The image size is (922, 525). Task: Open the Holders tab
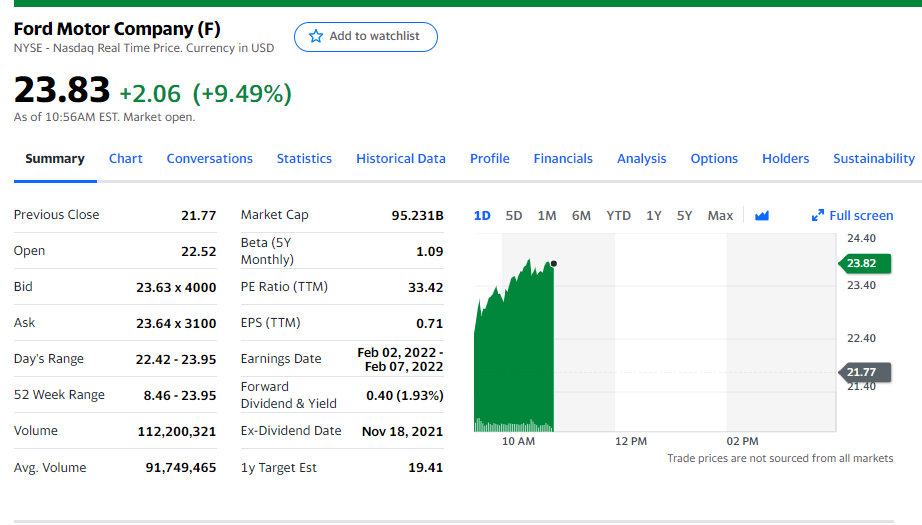786,159
